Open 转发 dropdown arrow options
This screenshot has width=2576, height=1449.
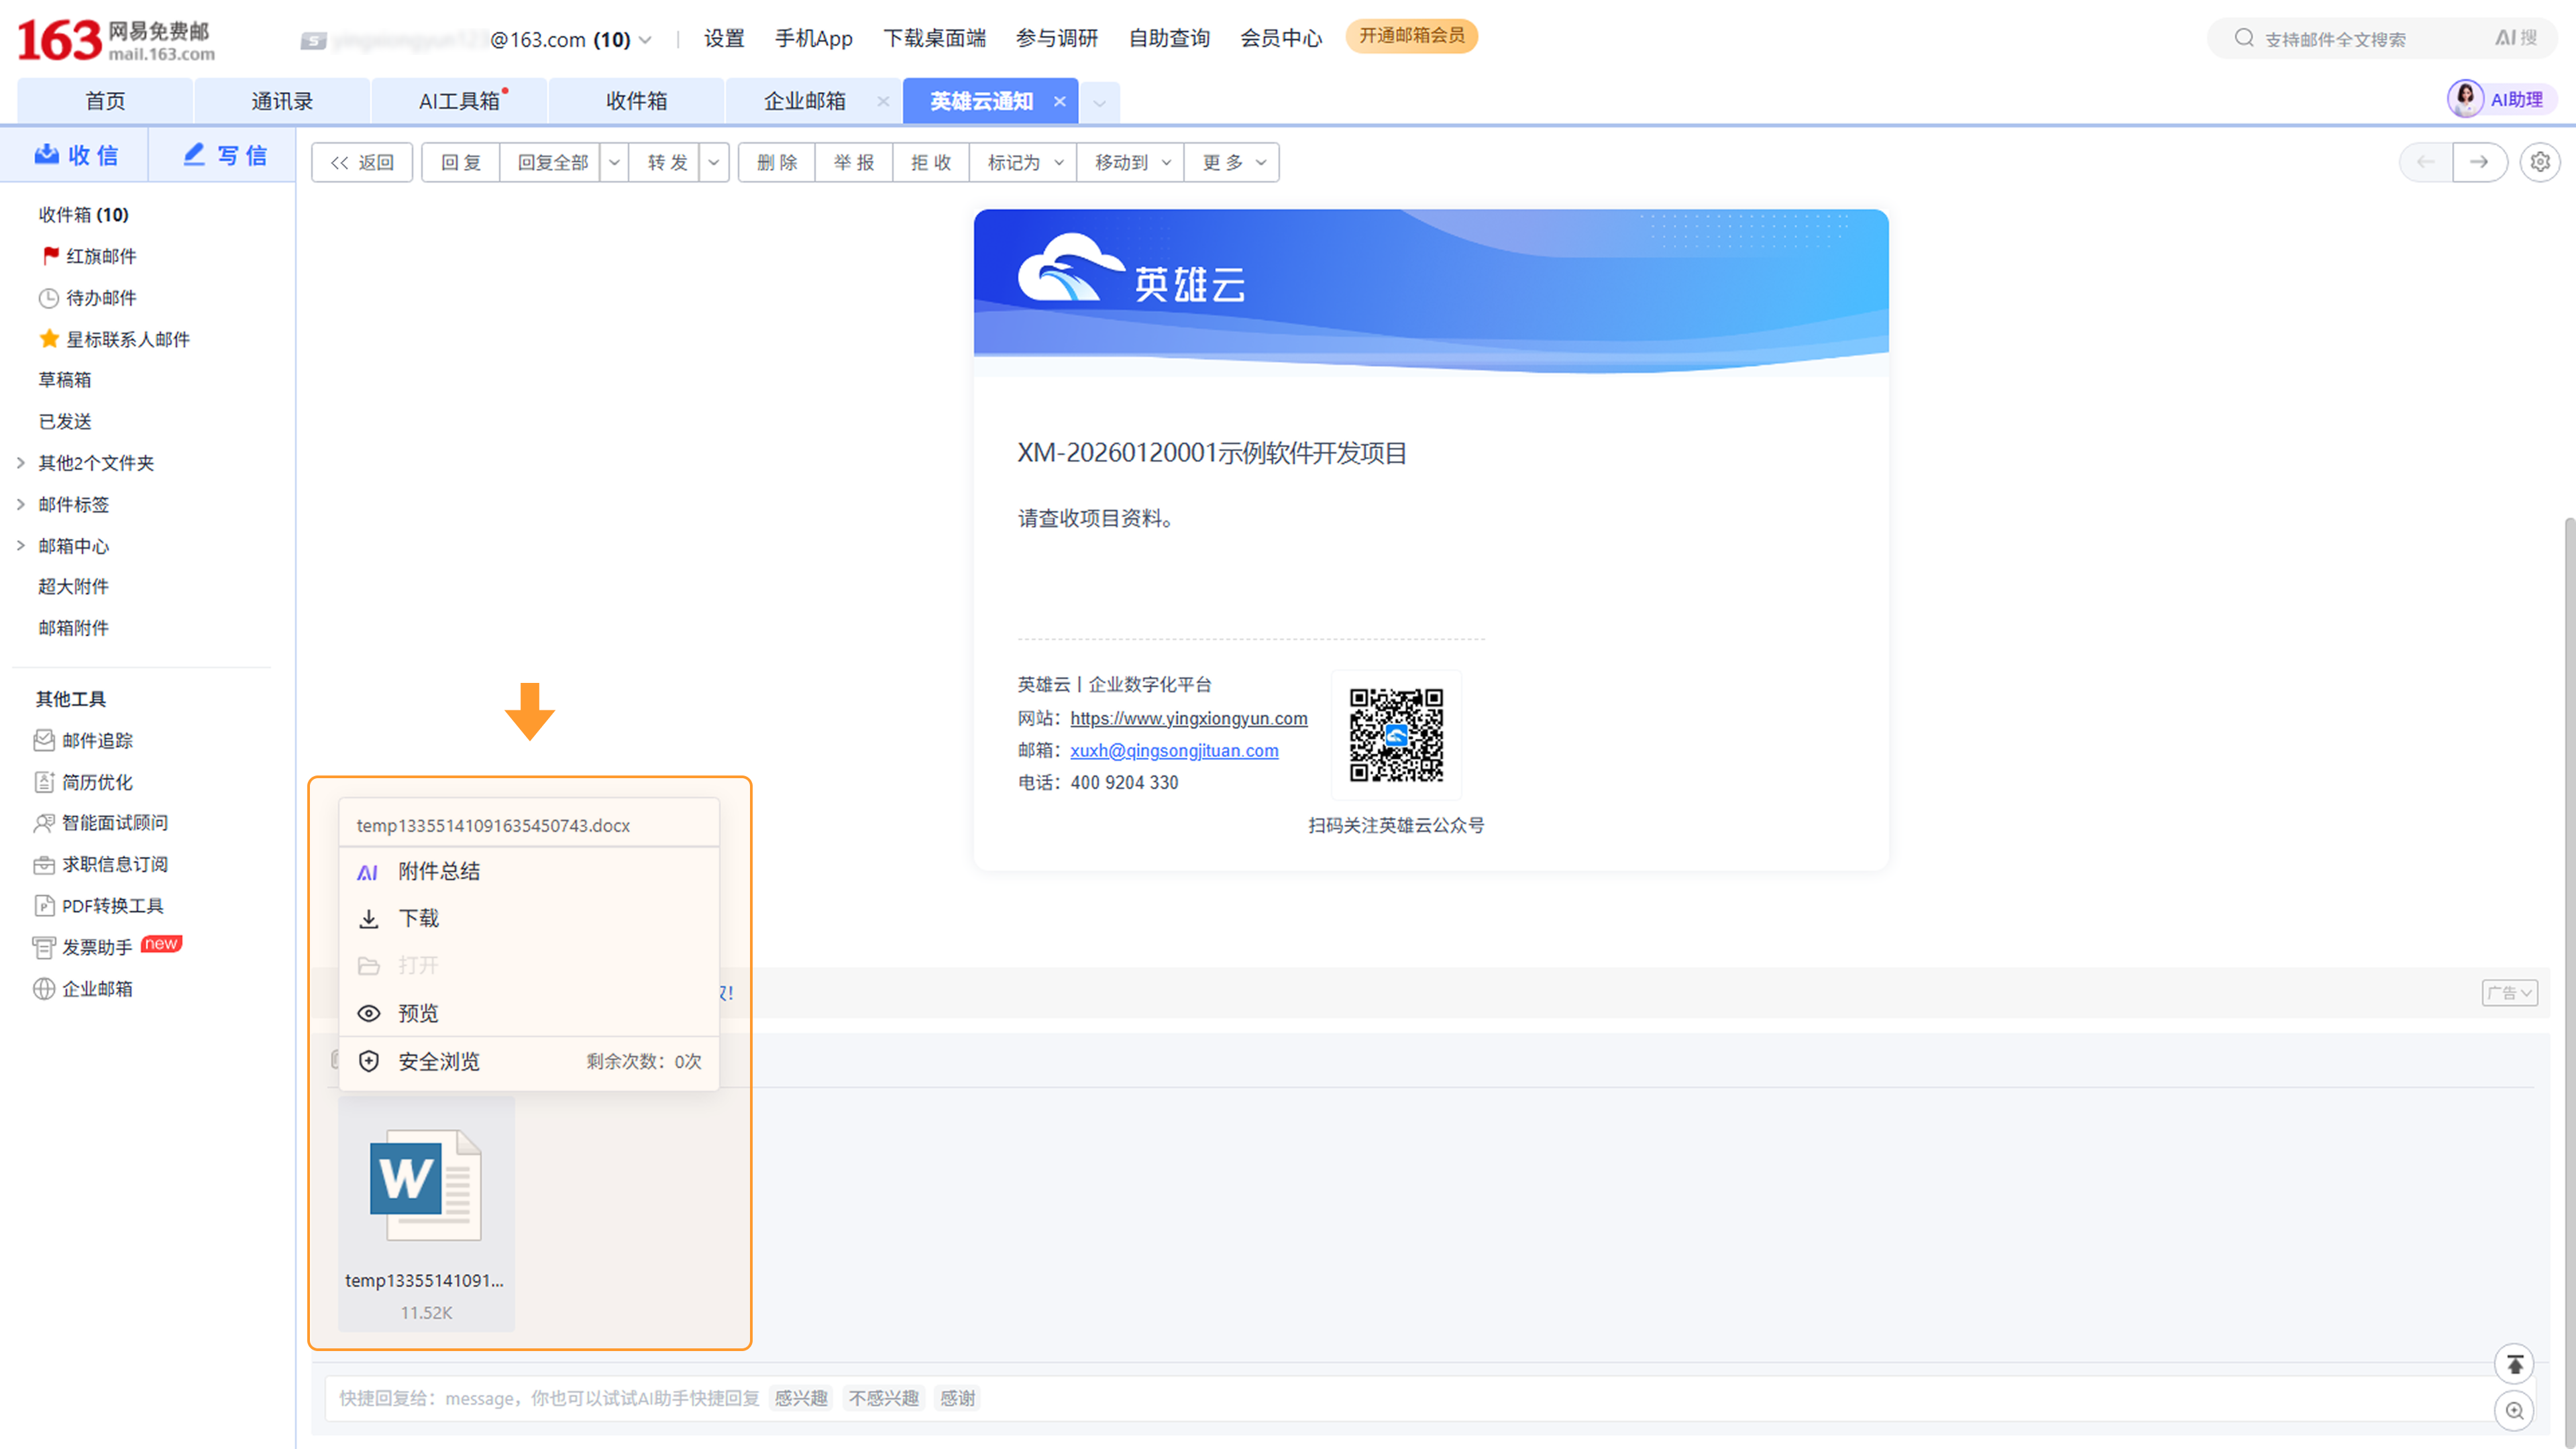pos(714,162)
